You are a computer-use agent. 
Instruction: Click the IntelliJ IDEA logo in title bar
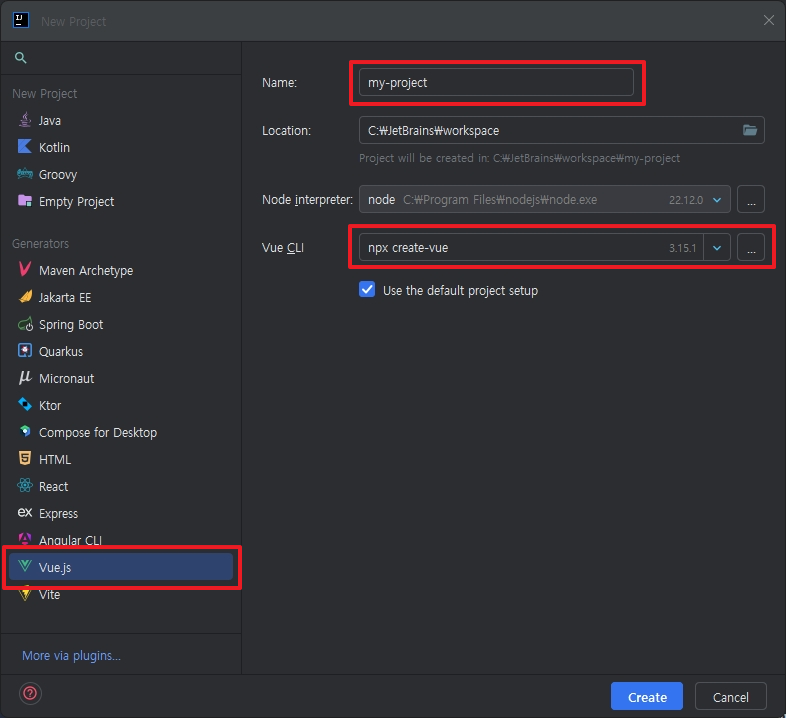click(x=21, y=21)
